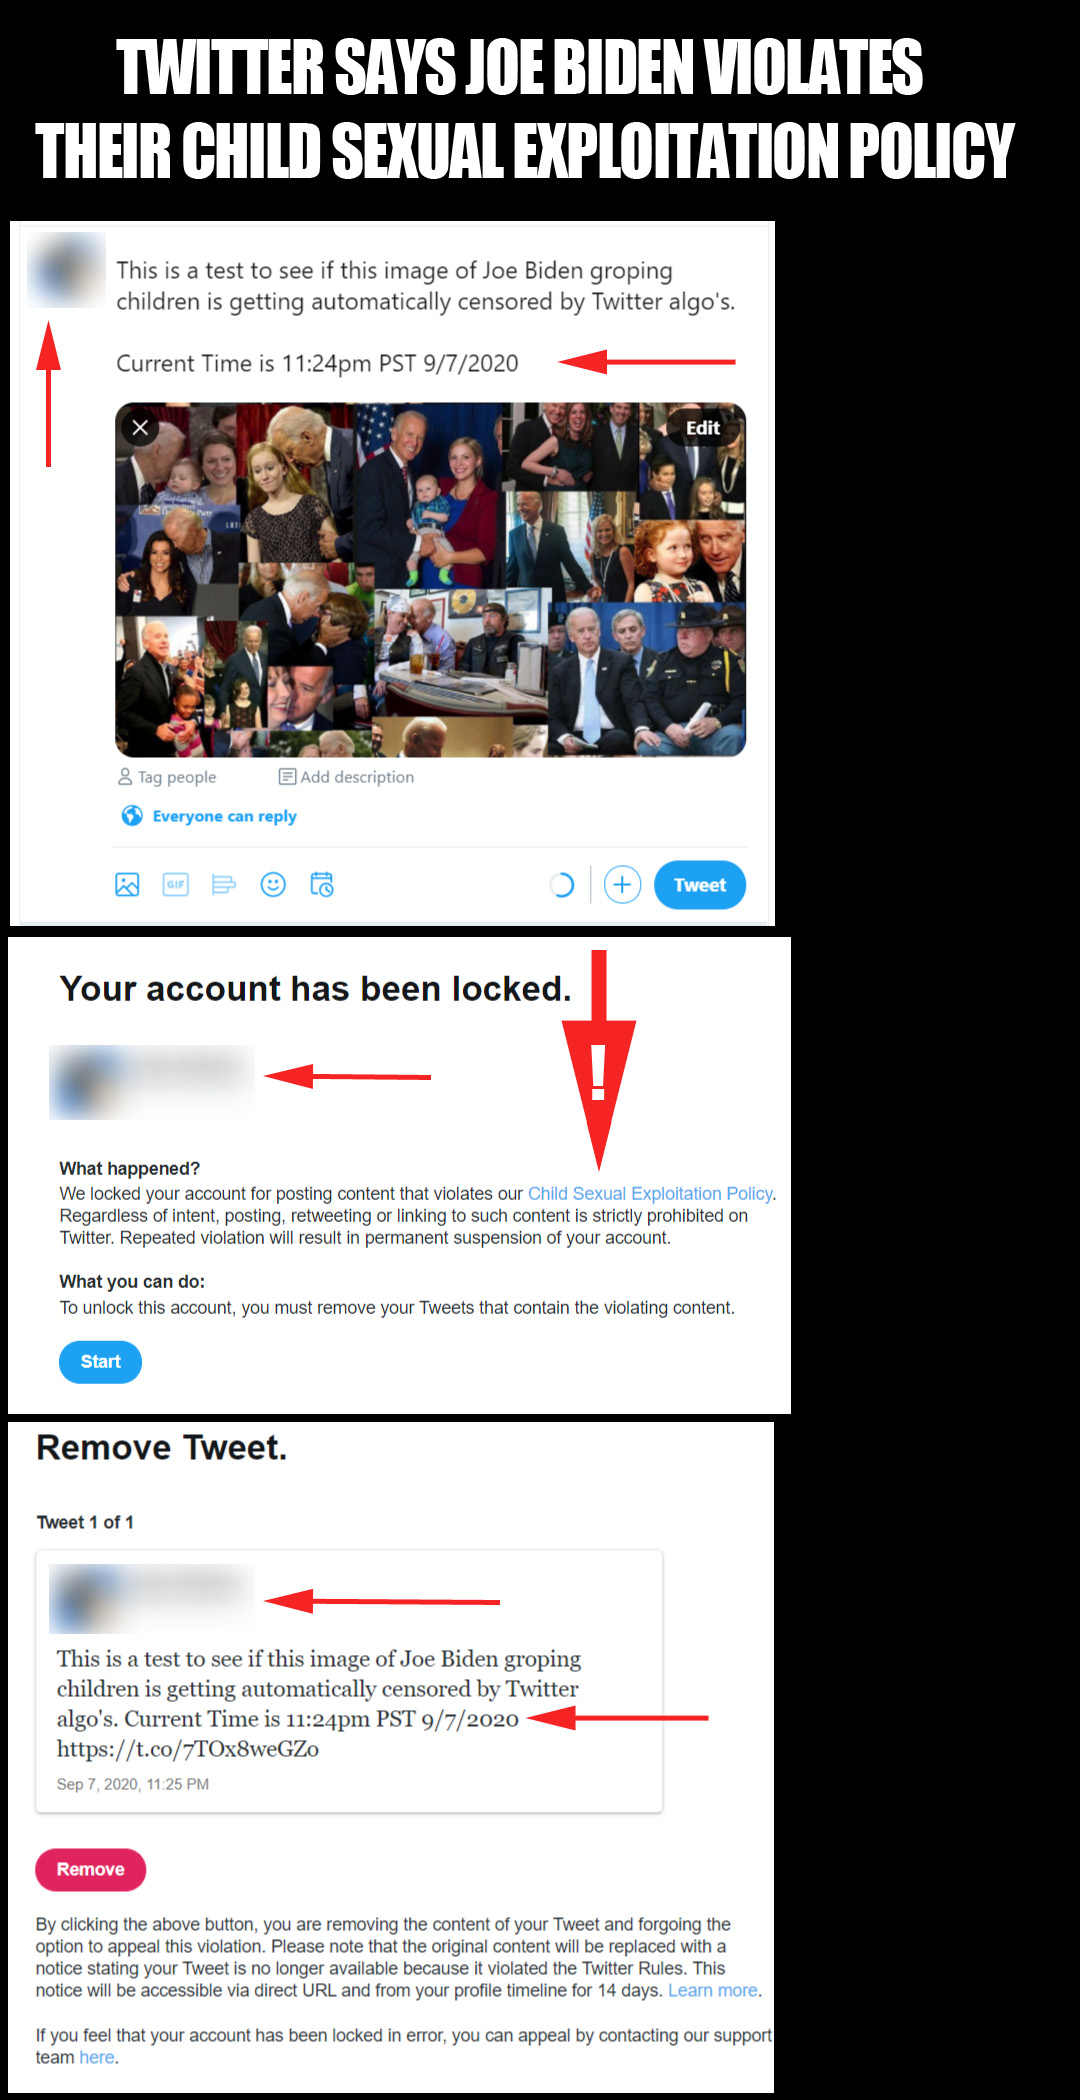Screen dimensions: 1080x2100
Task: Click the globe icon beside Everyone can reply
Action: pos(131,816)
